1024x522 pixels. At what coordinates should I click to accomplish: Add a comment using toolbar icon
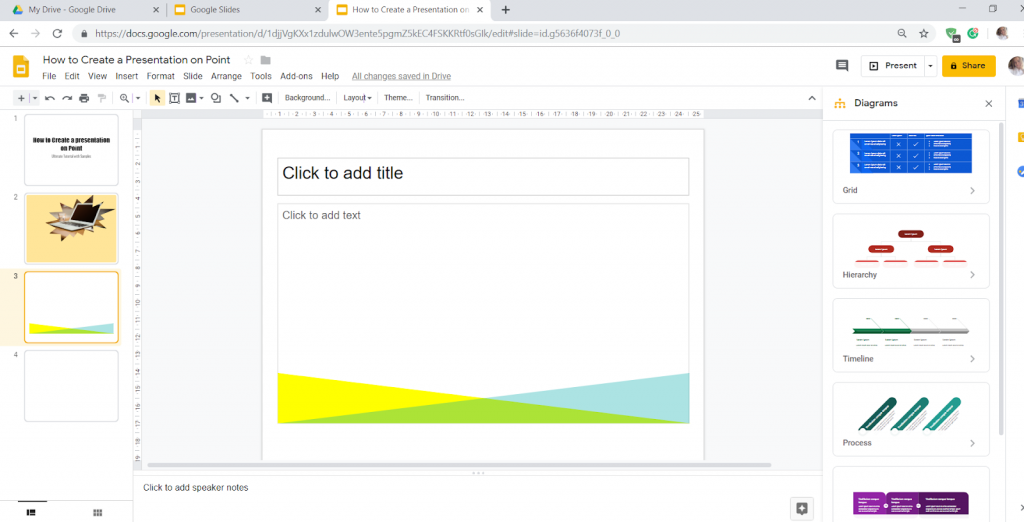point(267,98)
